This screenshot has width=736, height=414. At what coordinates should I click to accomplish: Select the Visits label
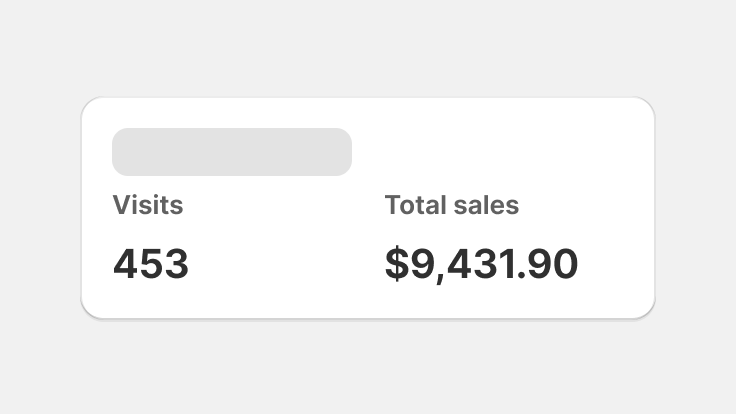coord(148,205)
